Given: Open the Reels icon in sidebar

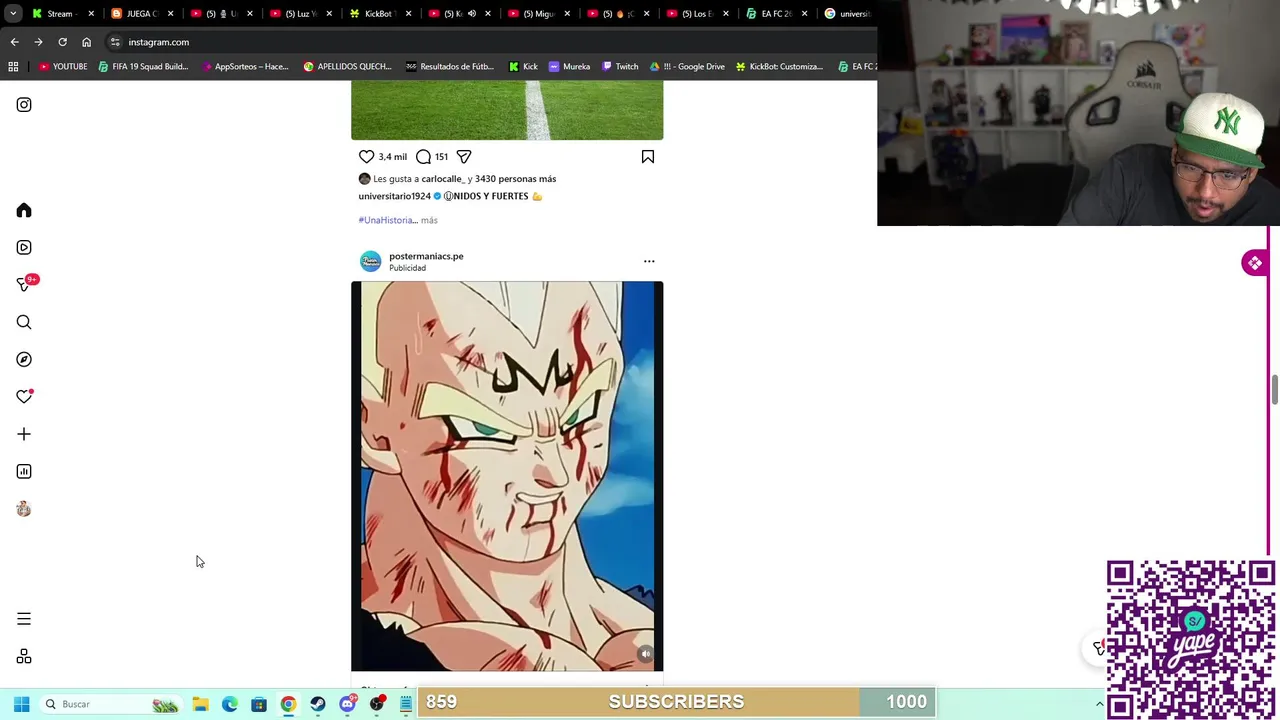Looking at the screenshot, I should click(x=24, y=247).
